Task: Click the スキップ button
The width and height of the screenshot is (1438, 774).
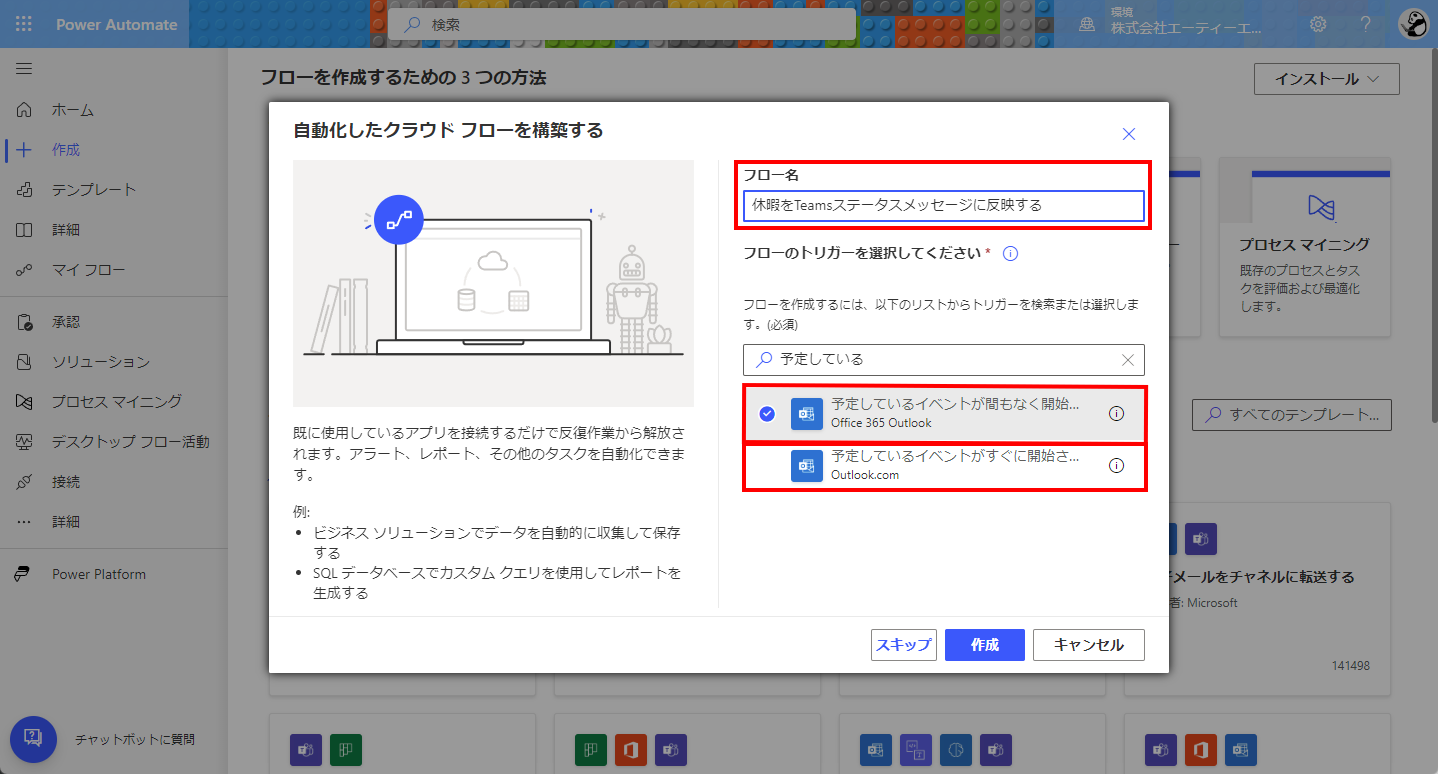Action: pos(903,645)
